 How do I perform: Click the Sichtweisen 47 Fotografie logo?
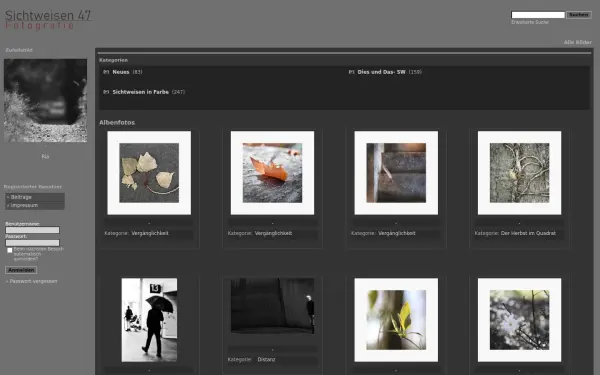pyautogui.click(x=48, y=20)
